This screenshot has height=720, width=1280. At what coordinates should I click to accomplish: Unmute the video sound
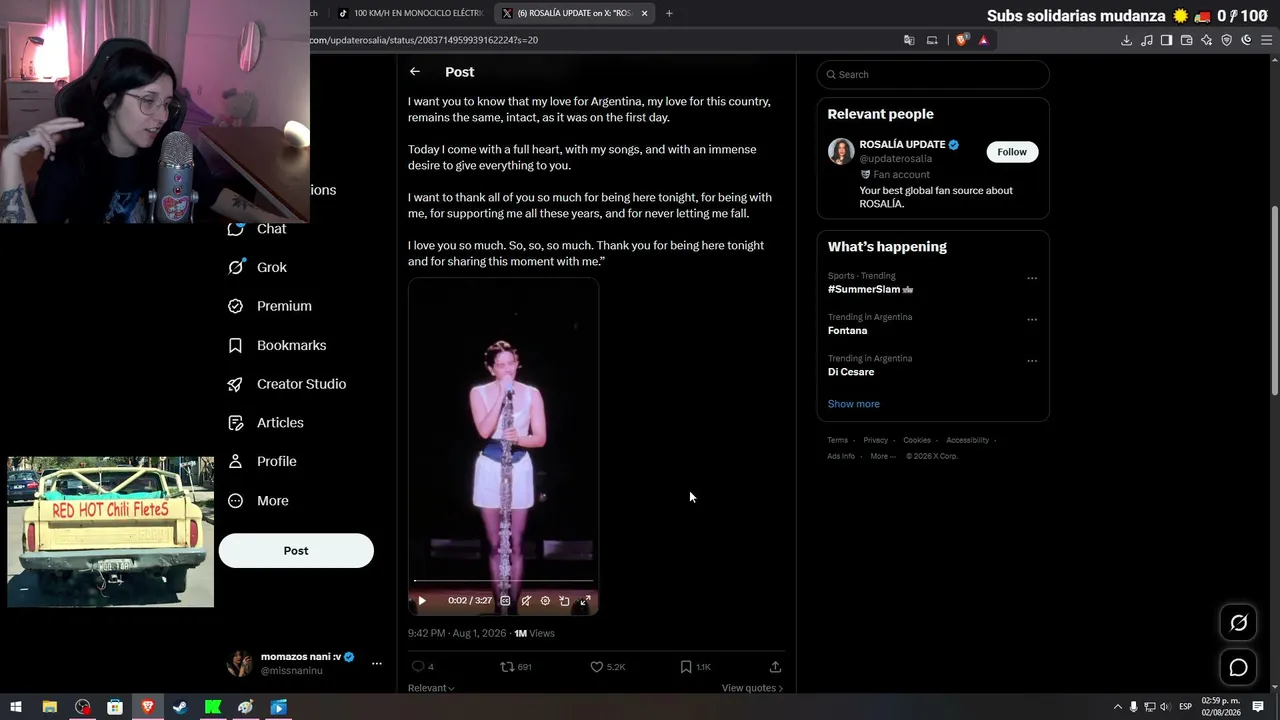coord(526,601)
